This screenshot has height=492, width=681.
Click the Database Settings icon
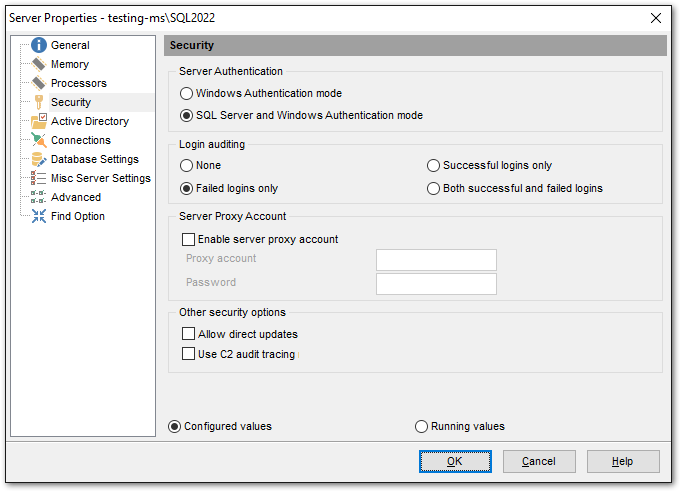coord(39,159)
